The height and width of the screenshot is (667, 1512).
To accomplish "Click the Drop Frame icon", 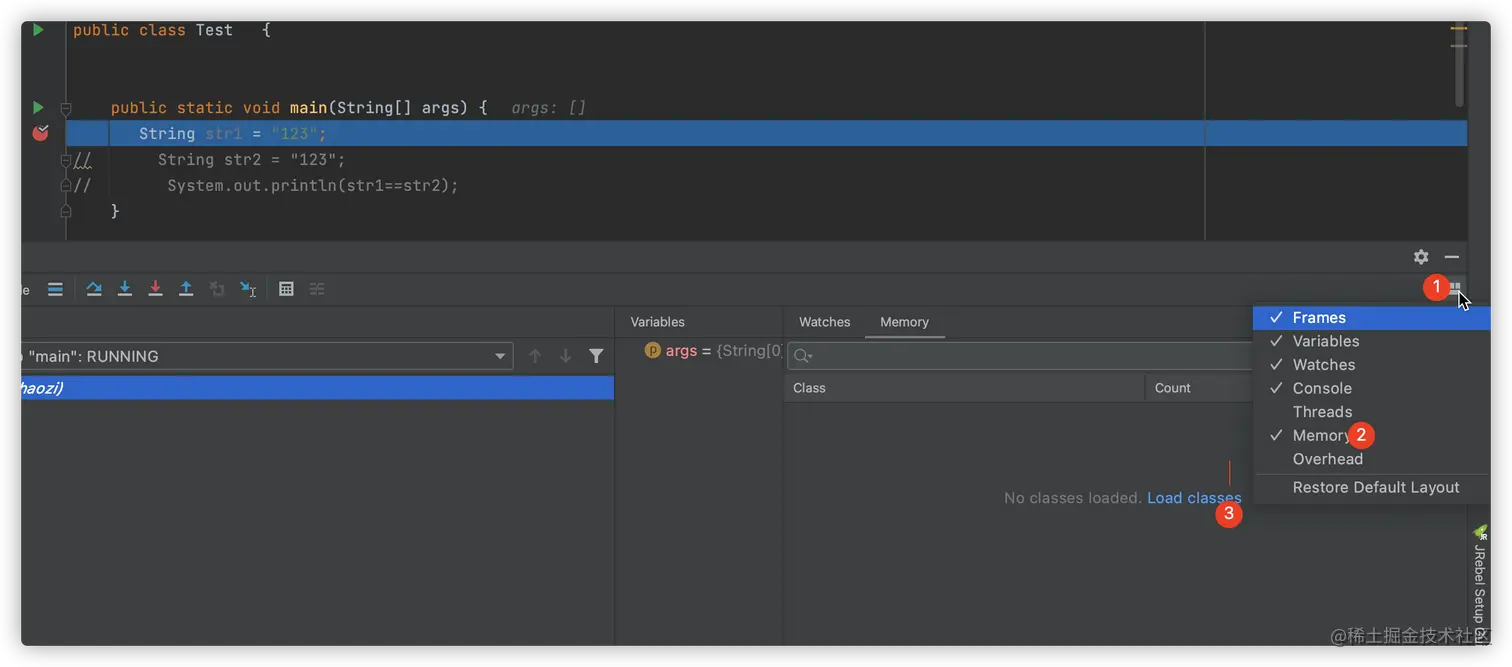I will coord(217,289).
